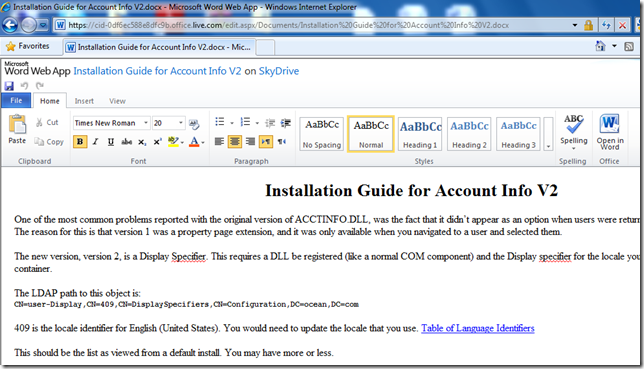Copy the selected text

point(49,142)
